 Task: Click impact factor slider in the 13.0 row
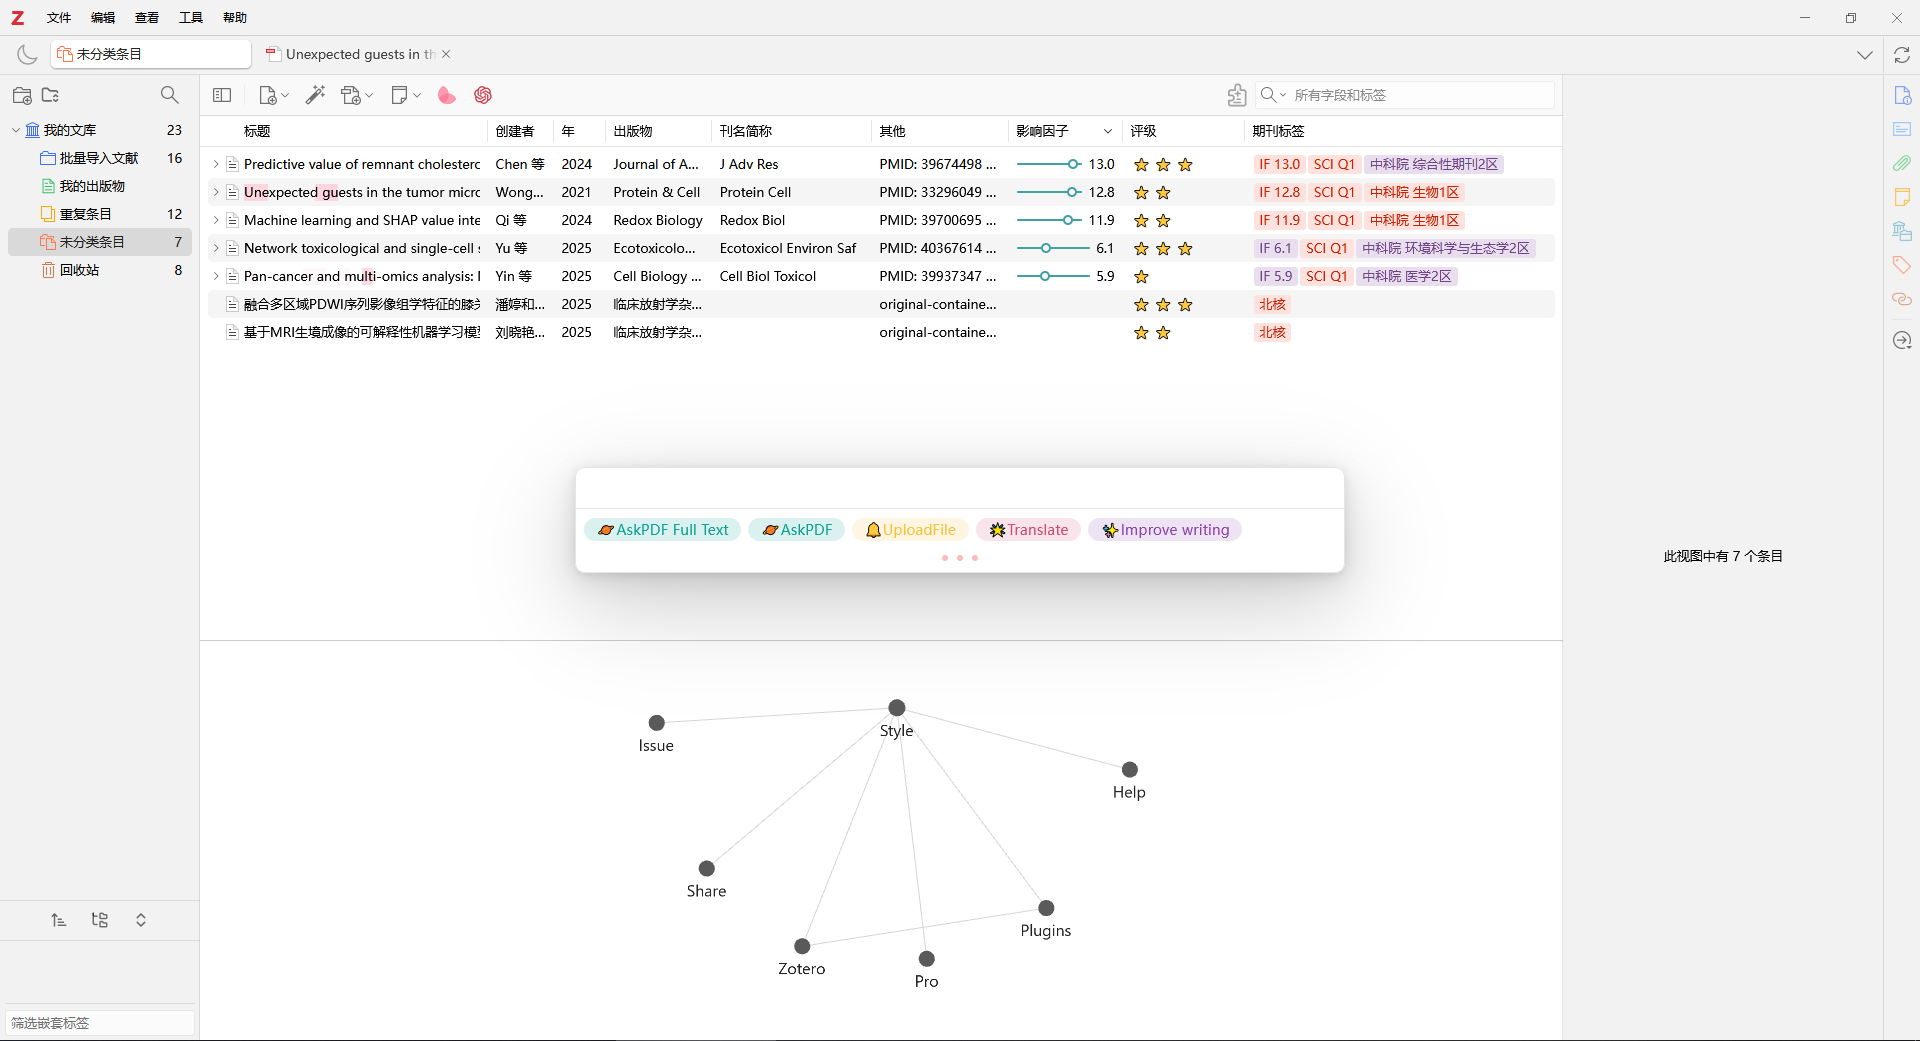point(1048,164)
